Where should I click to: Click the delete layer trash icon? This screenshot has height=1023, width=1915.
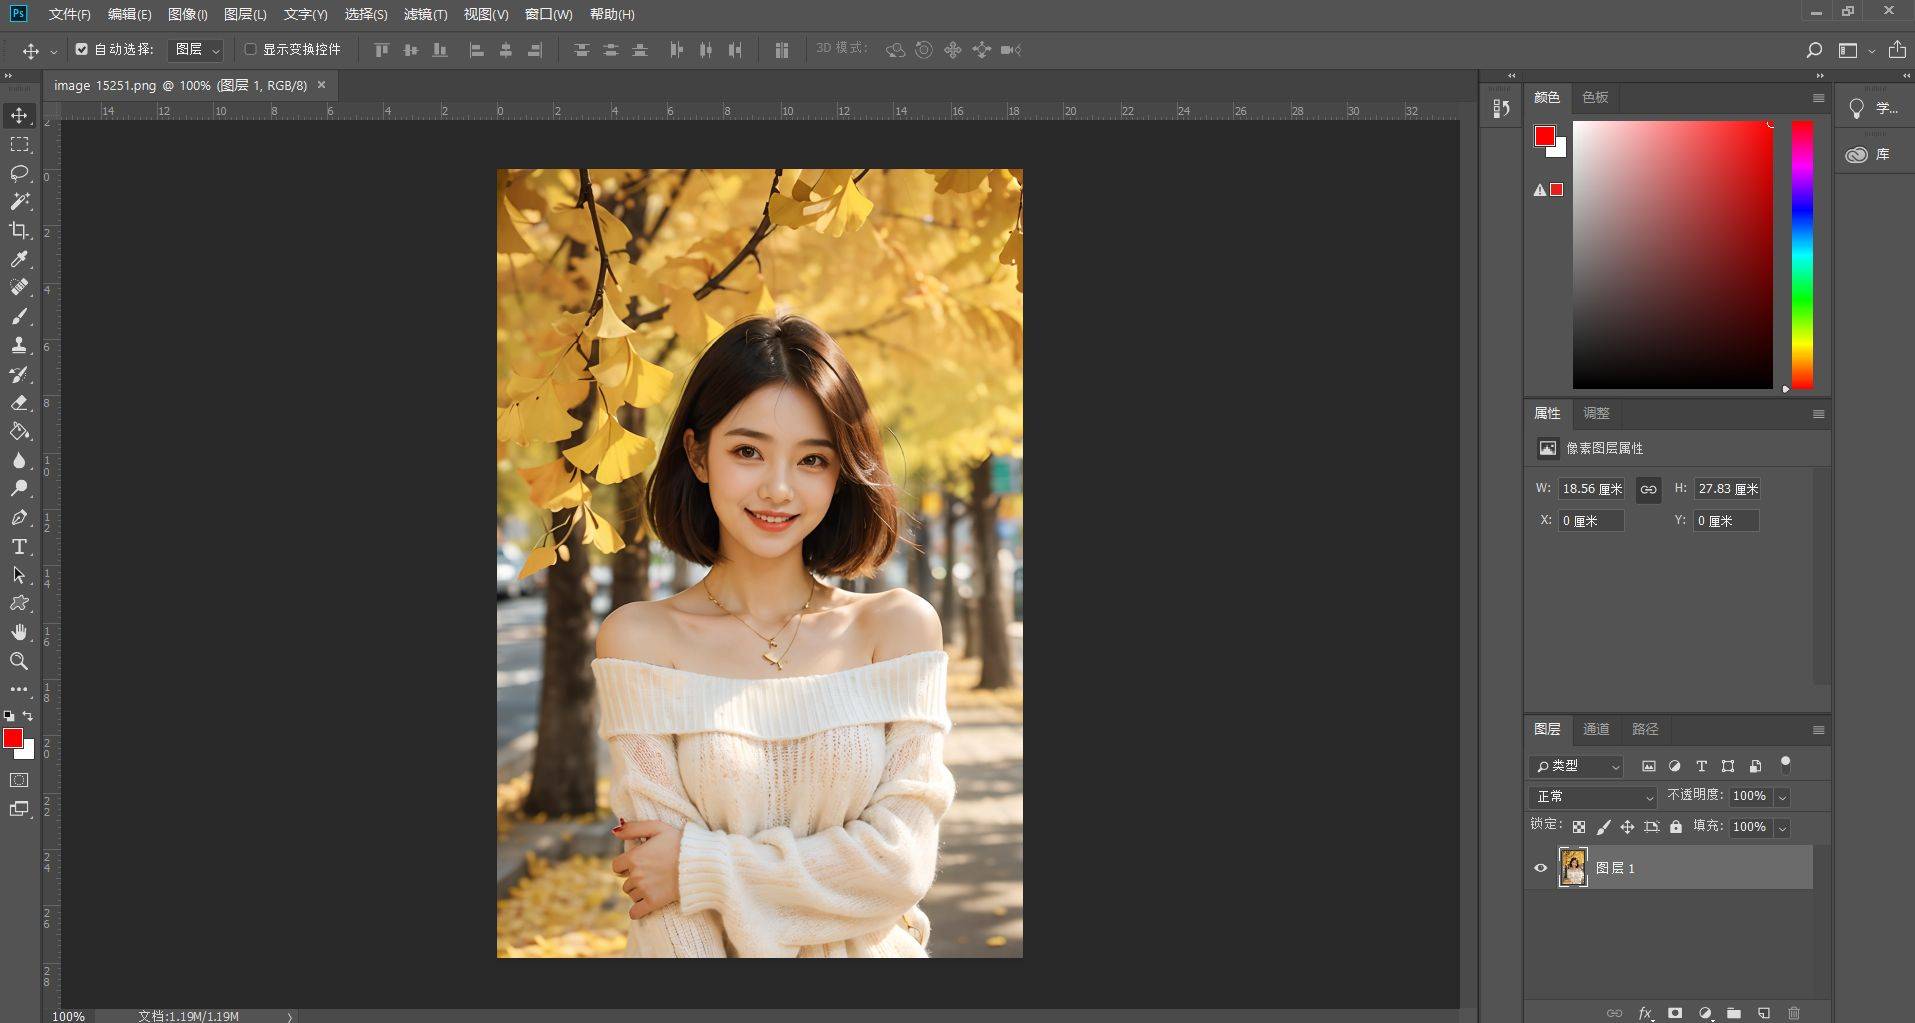(x=1794, y=1013)
